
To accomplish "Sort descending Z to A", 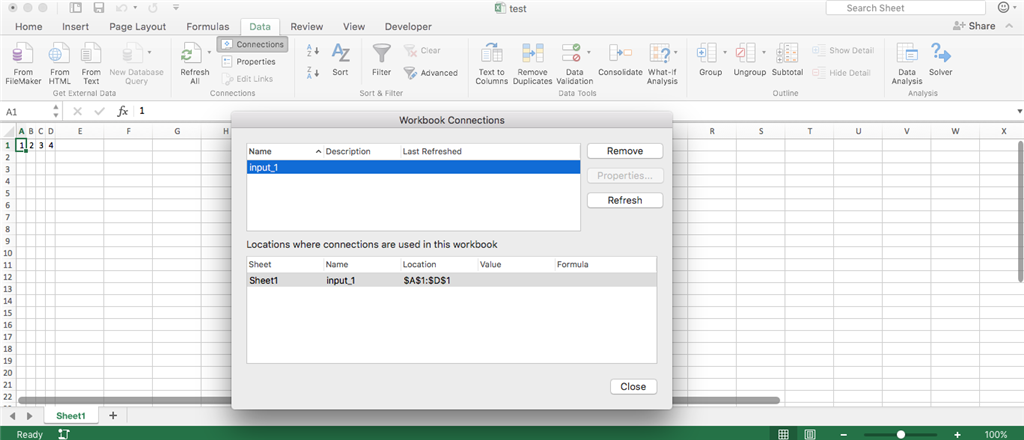I will coord(313,72).
